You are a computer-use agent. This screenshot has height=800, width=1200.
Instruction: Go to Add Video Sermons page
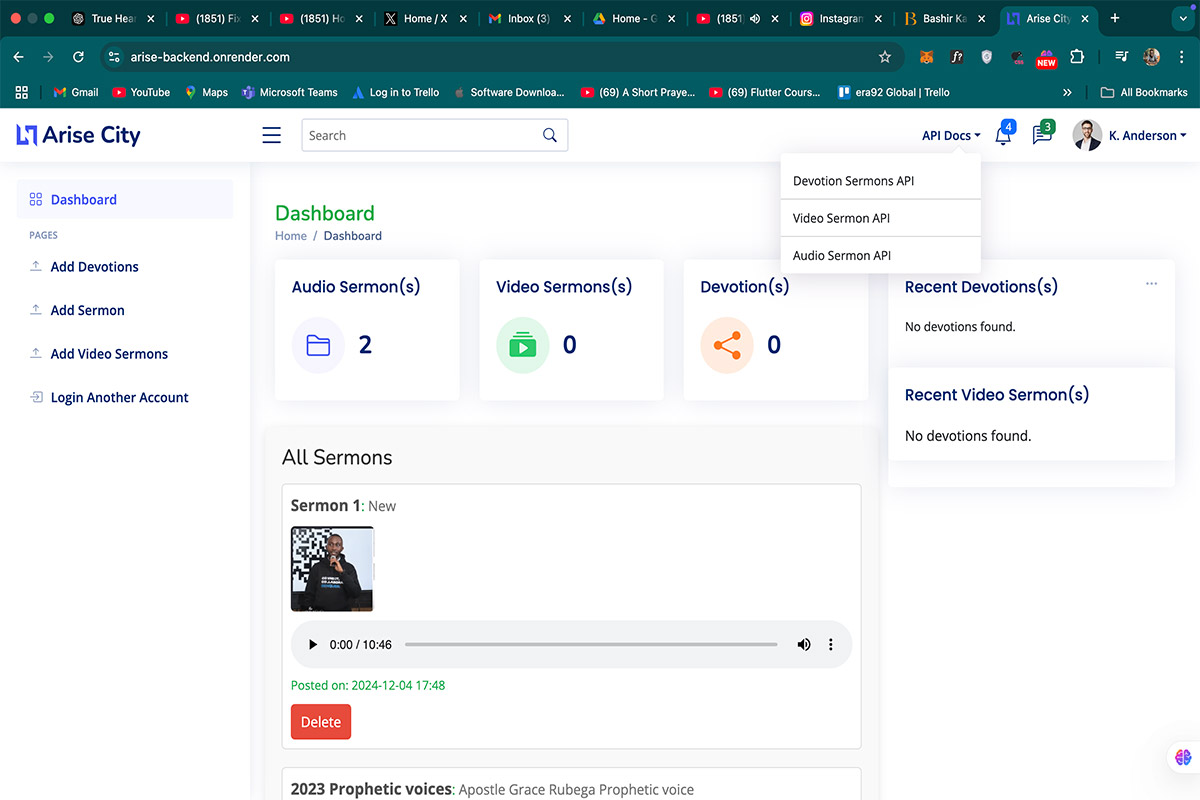point(109,354)
